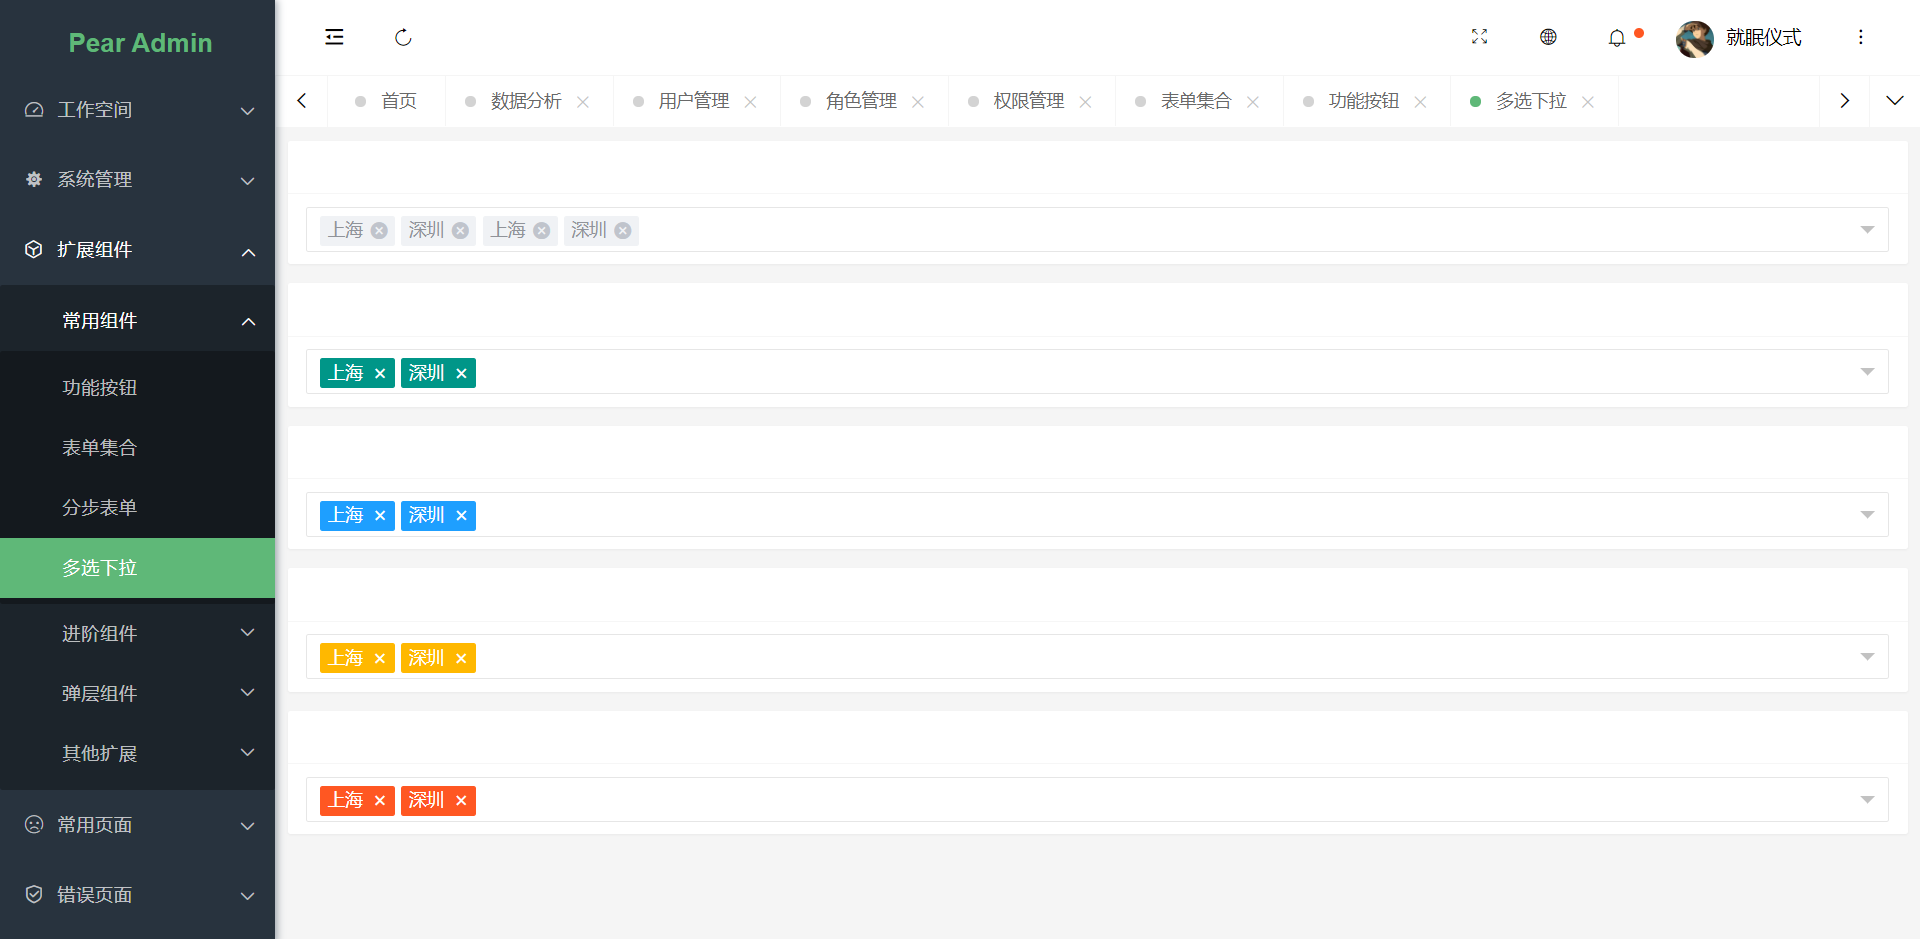
Task: Close the 多选下拉 tab
Action: point(1588,102)
